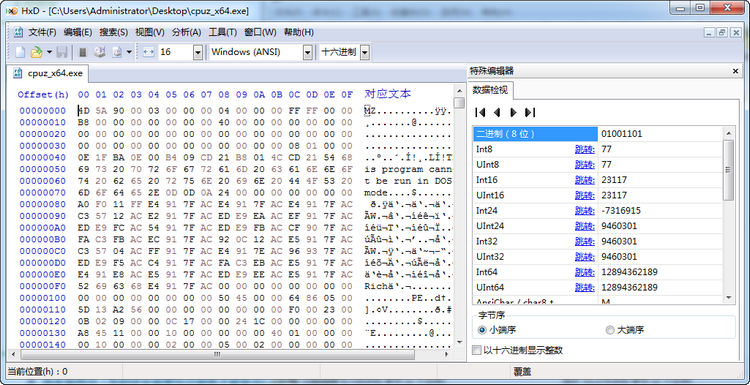Click the hex view horizontal scrollbar thumb
The height and width of the screenshot is (385, 750).
tap(217, 354)
